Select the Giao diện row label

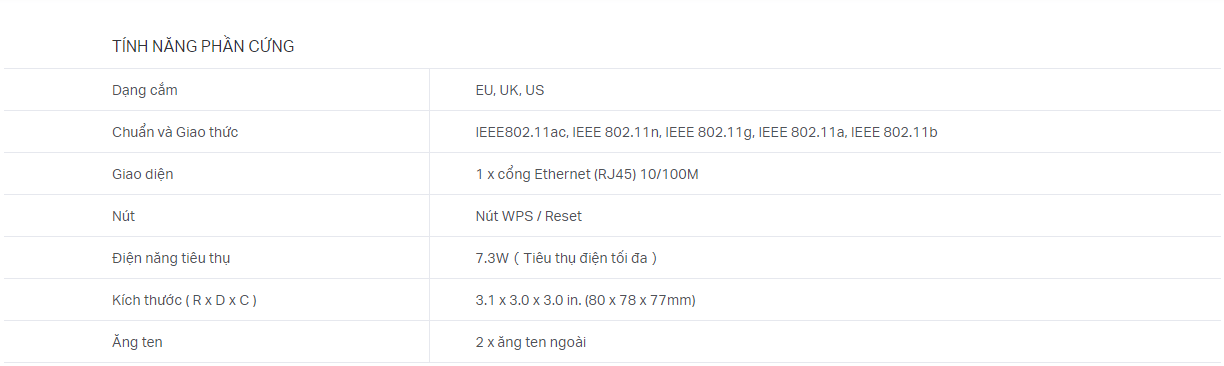click(143, 174)
